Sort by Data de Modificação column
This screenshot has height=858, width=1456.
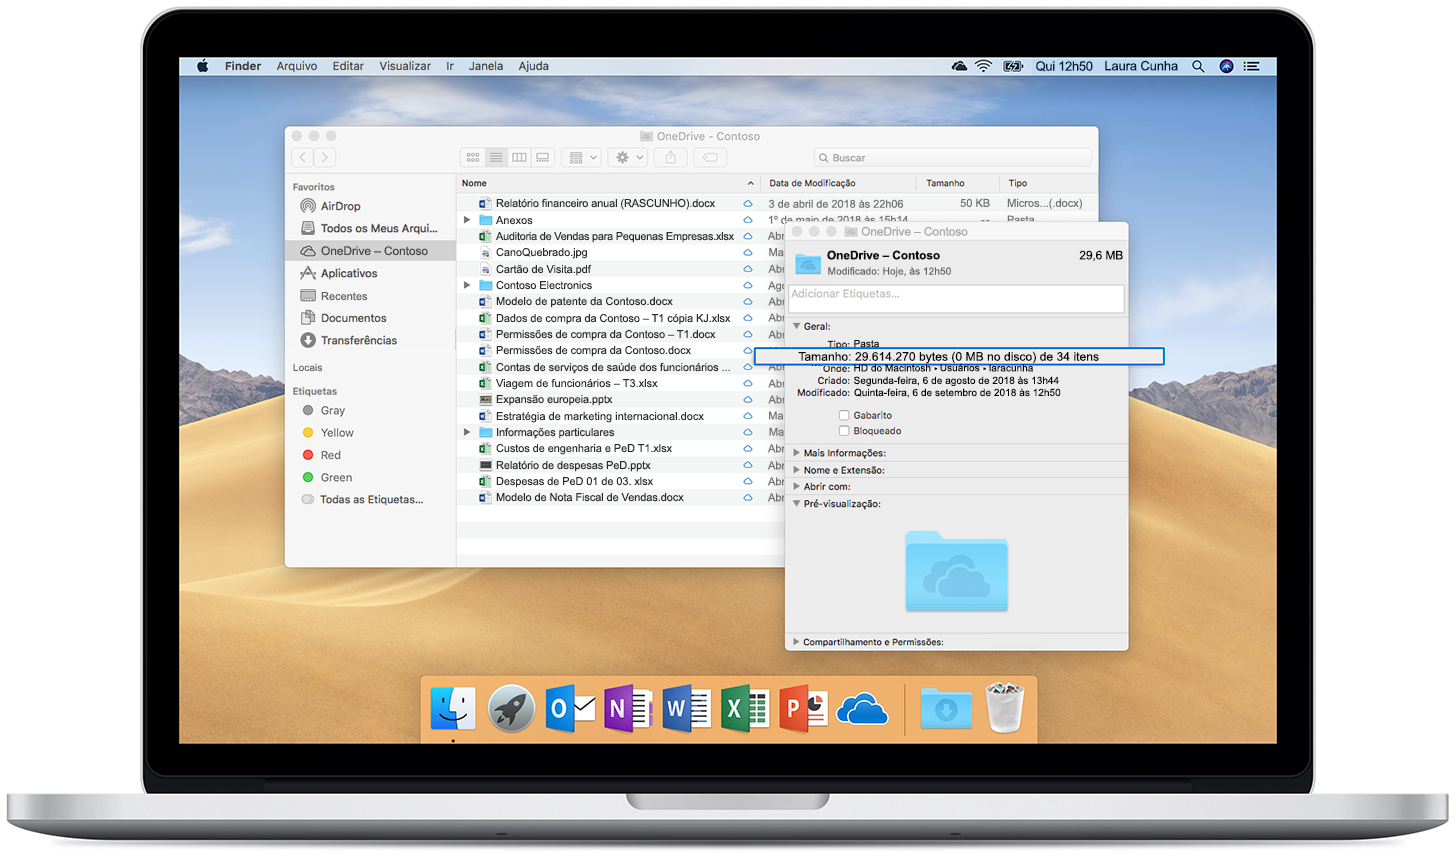pos(838,183)
